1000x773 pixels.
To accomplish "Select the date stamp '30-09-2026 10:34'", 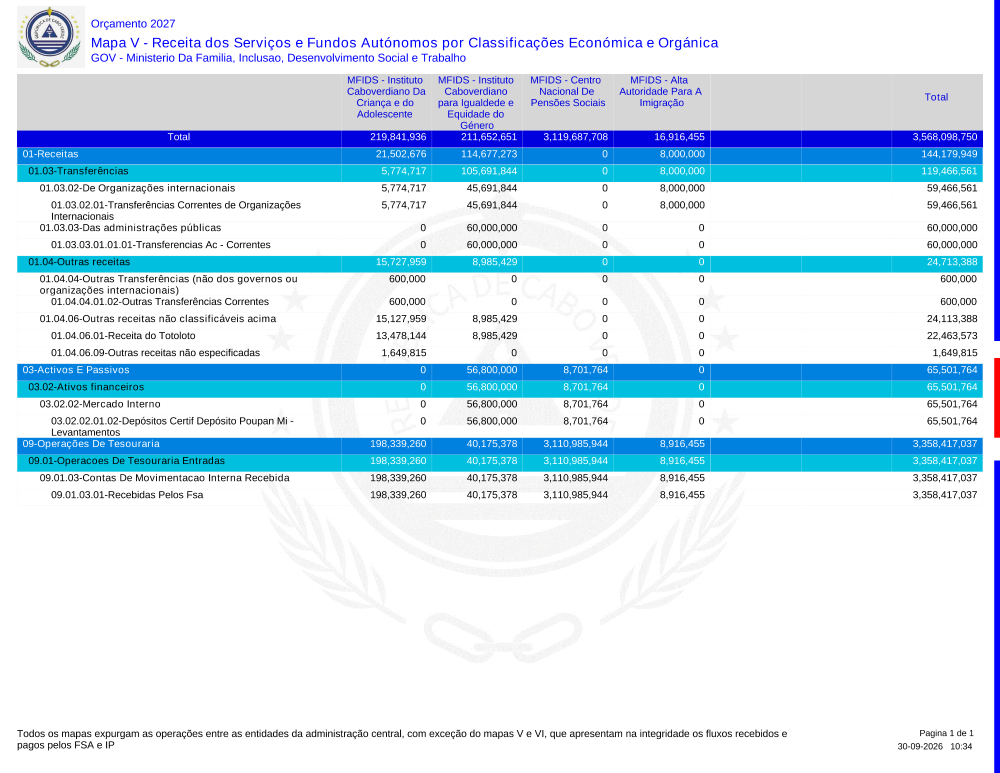I will coord(935,746).
